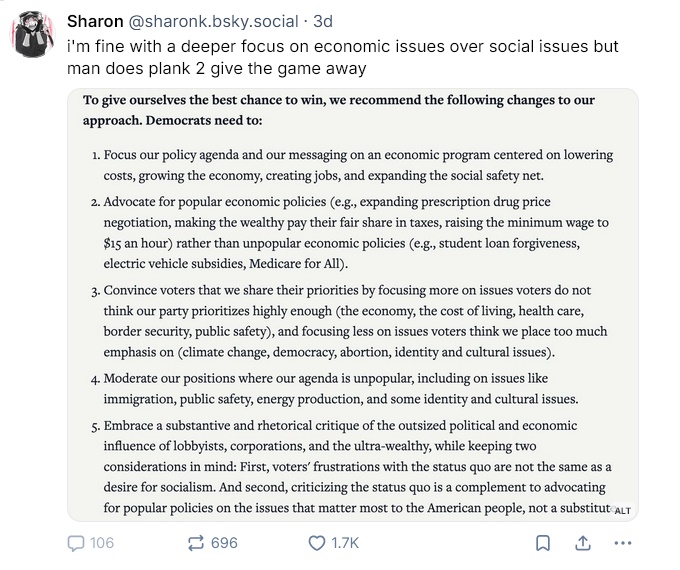Image resolution: width=680 pixels, height=570 pixels.
Task: Click the reply speech bubble icon
Action: (76, 543)
